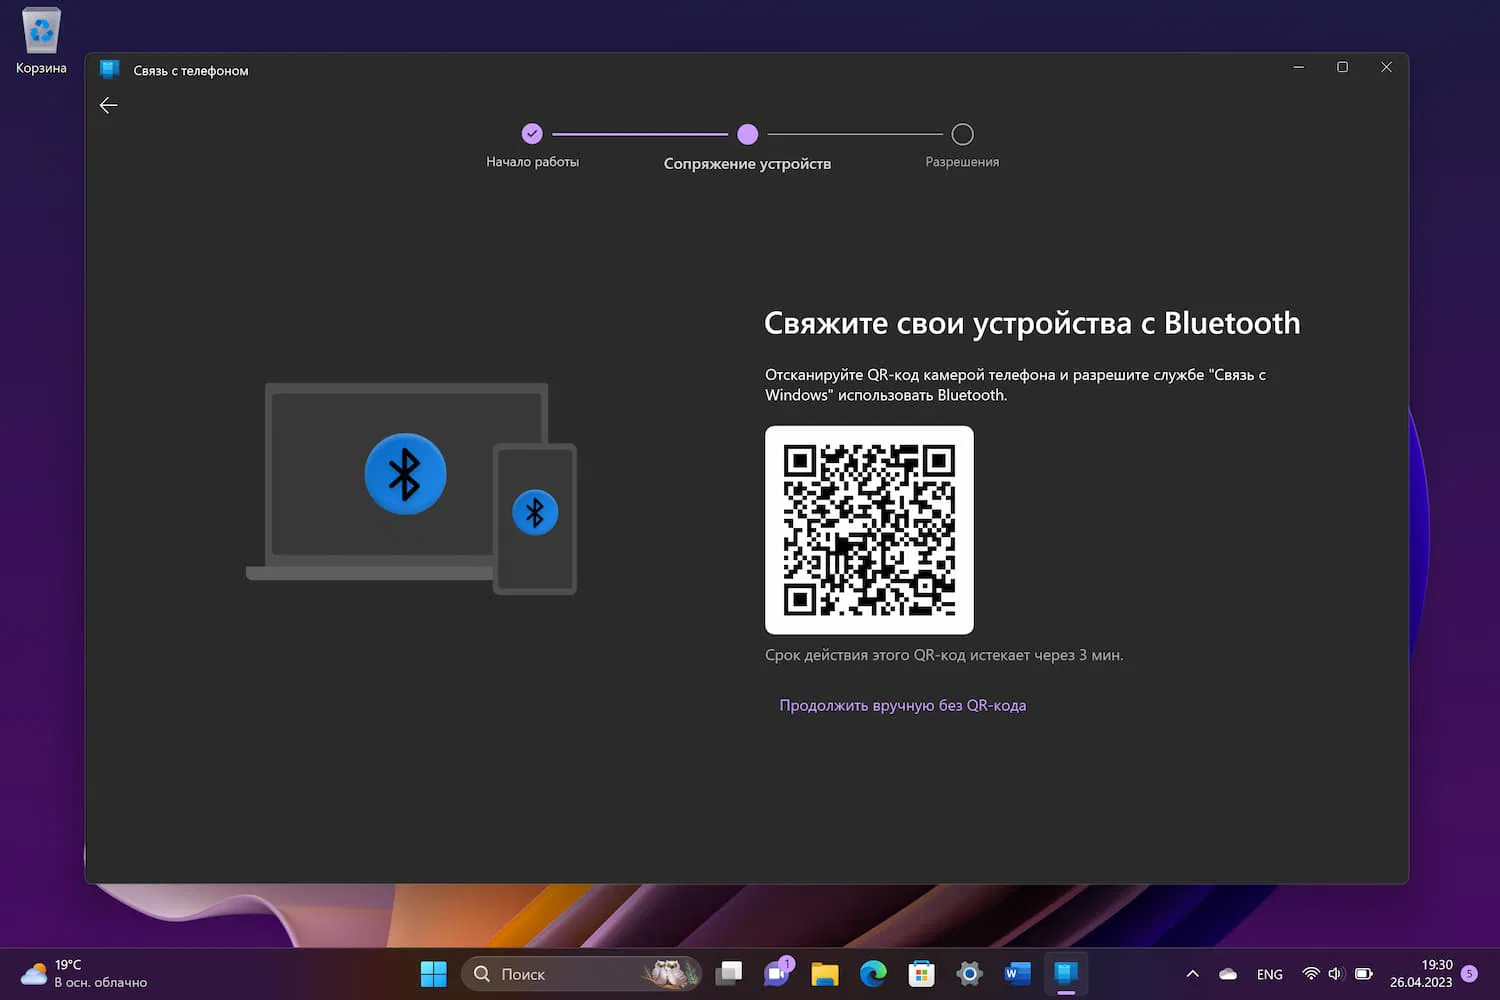Select the 'Сопряжение устройств' step circle
Screen dimensions: 1500x1000
[747, 133]
